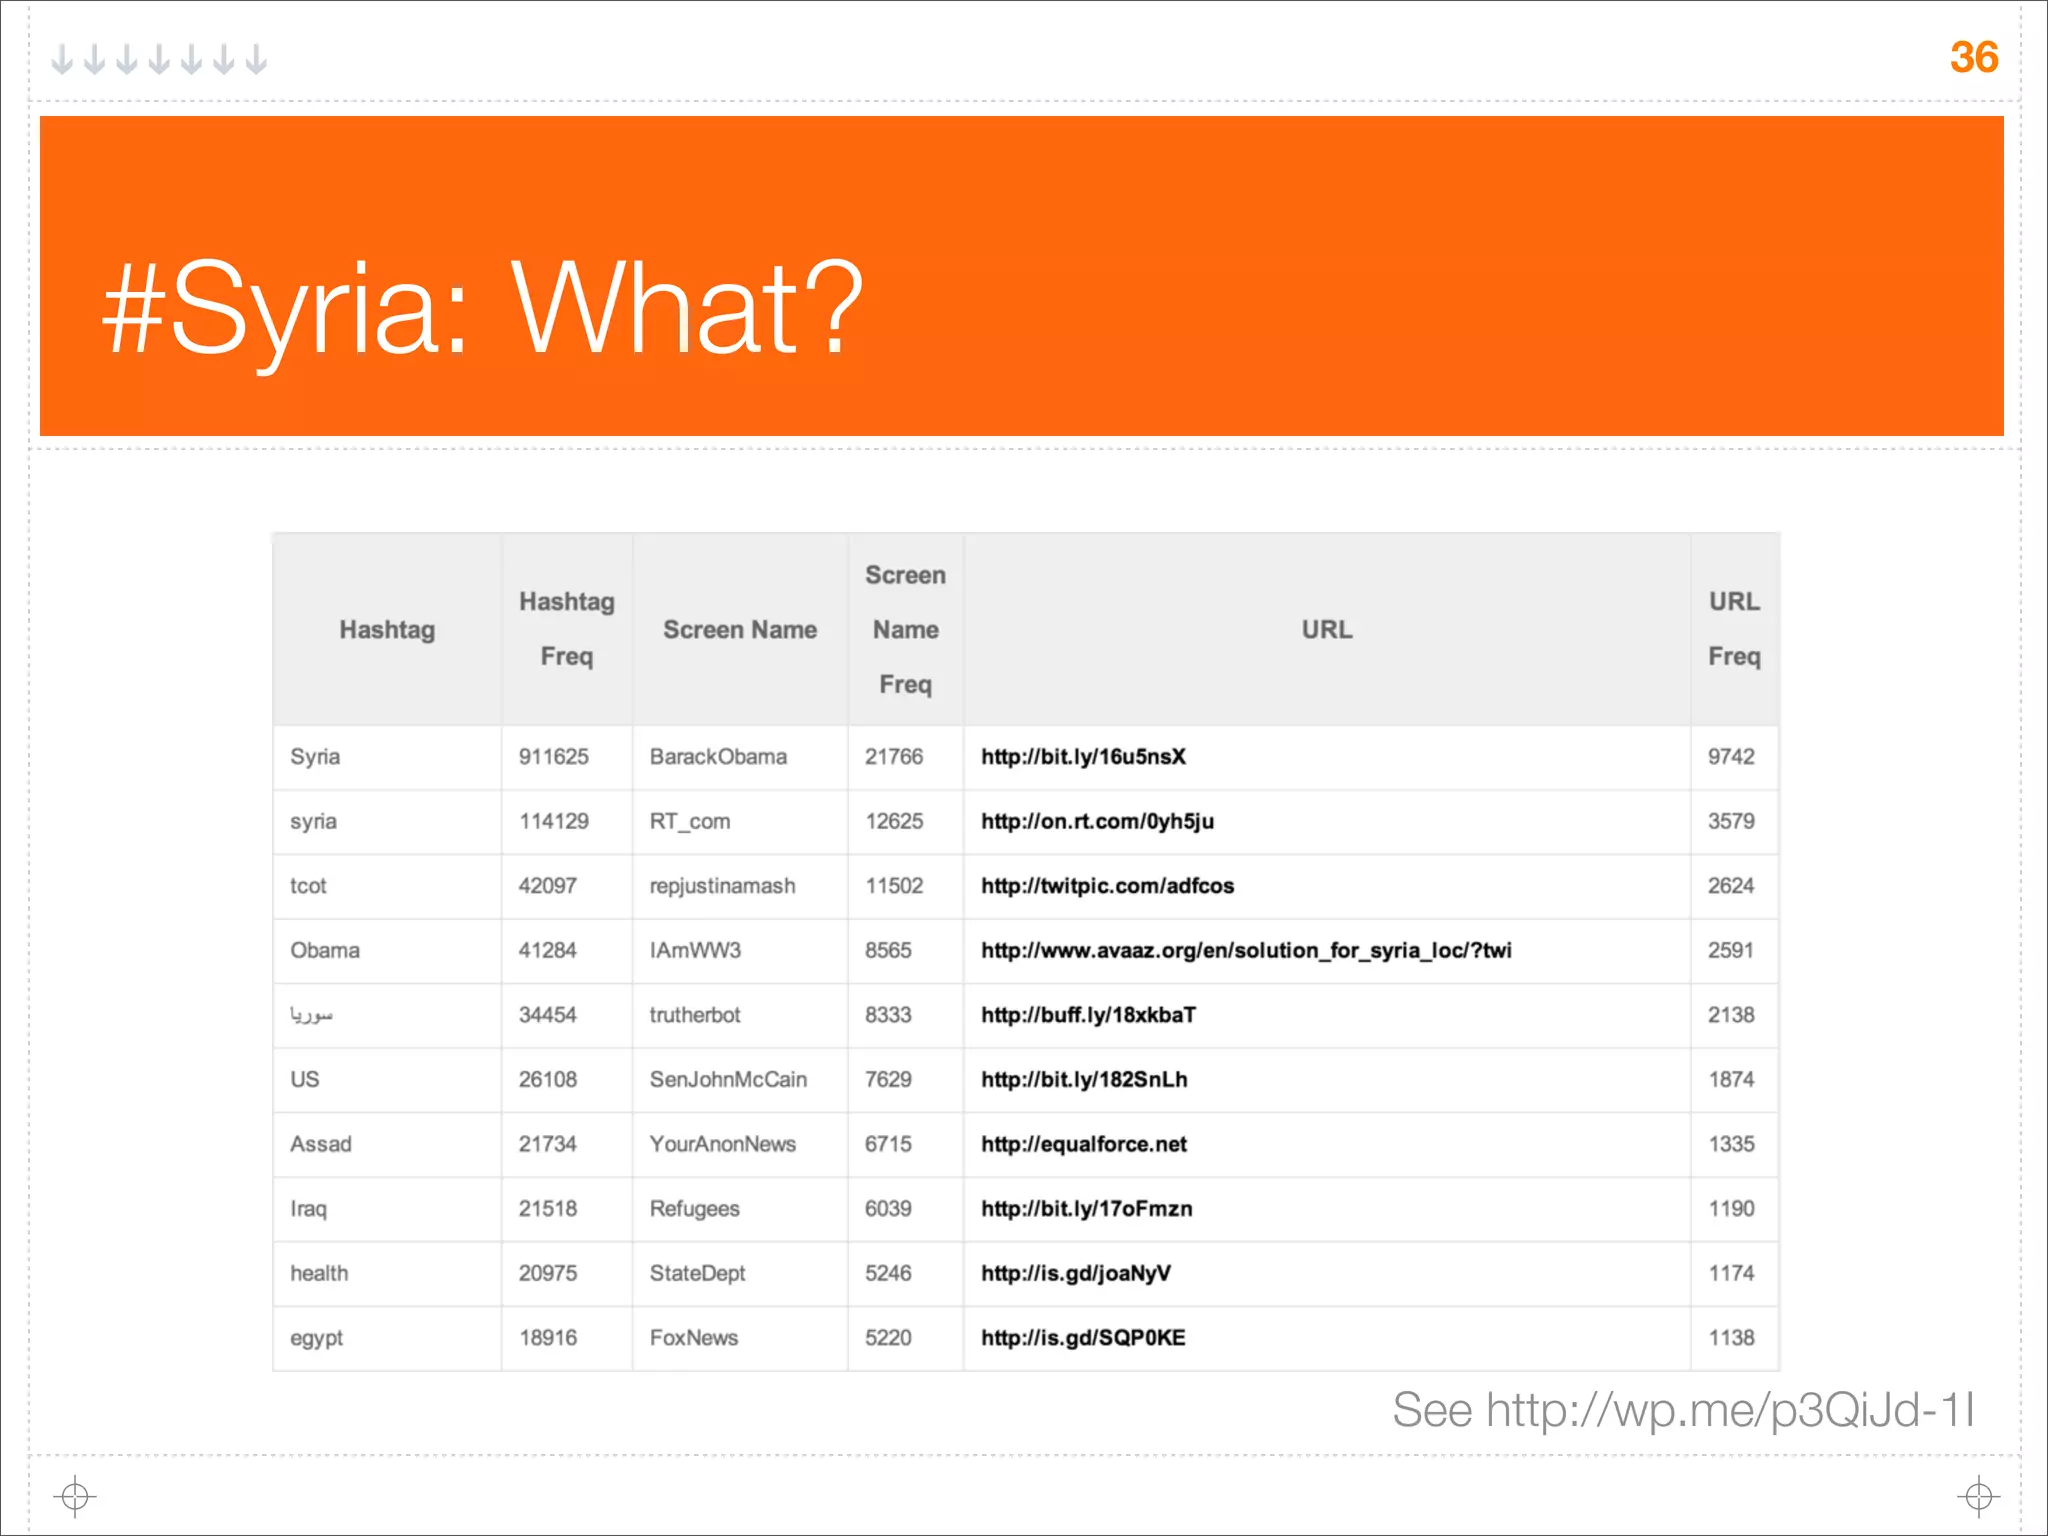Viewport: 2048px width, 1536px height.
Task: Click the screen name frequency 8565
Action: (888, 950)
